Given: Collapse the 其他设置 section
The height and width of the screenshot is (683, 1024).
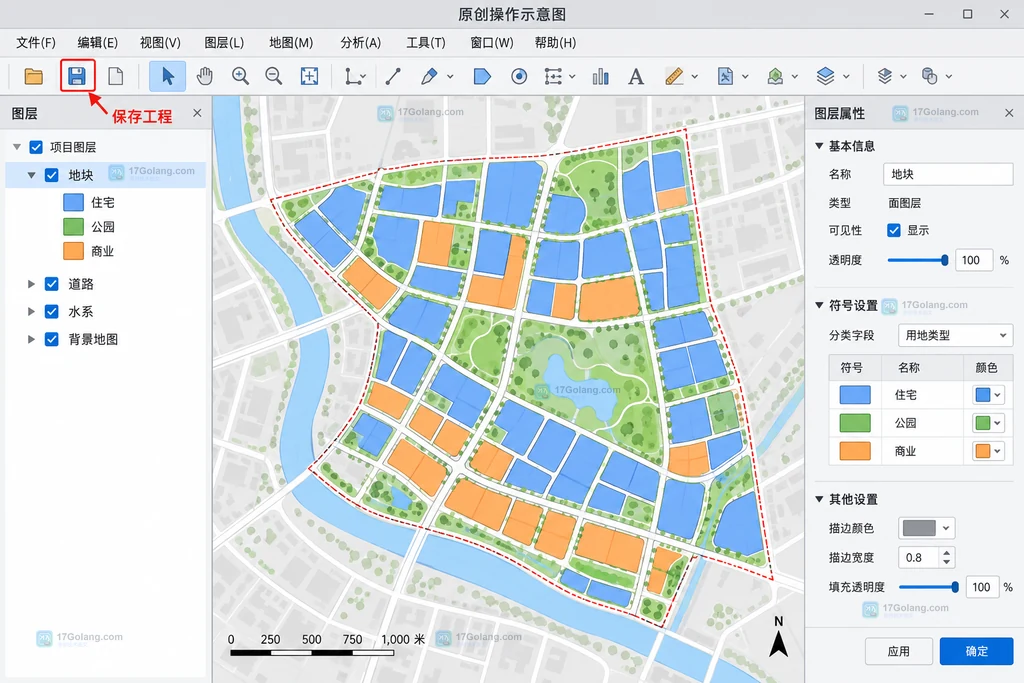Looking at the screenshot, I should (x=819, y=499).
